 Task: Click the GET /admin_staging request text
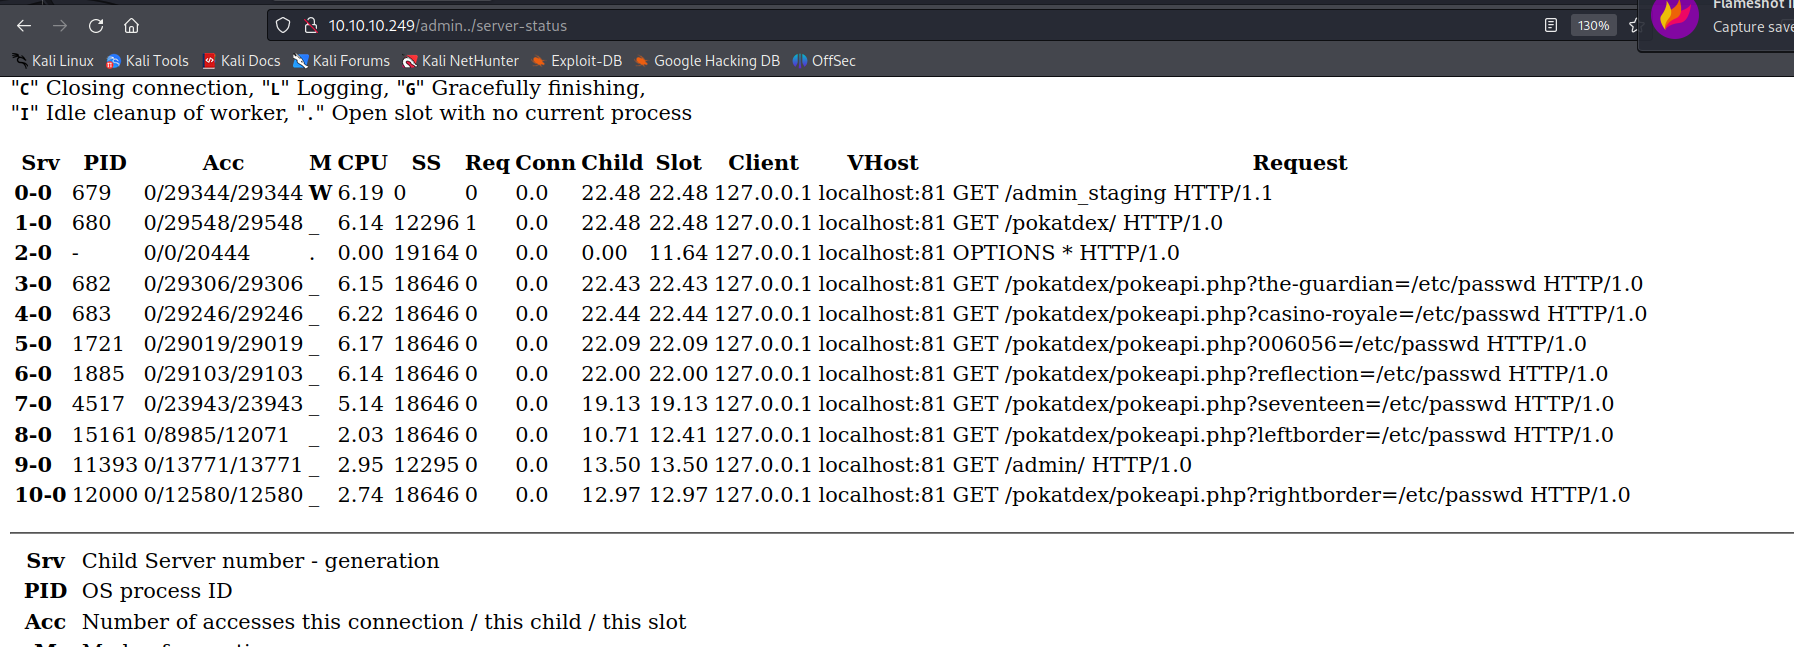coord(1112,193)
